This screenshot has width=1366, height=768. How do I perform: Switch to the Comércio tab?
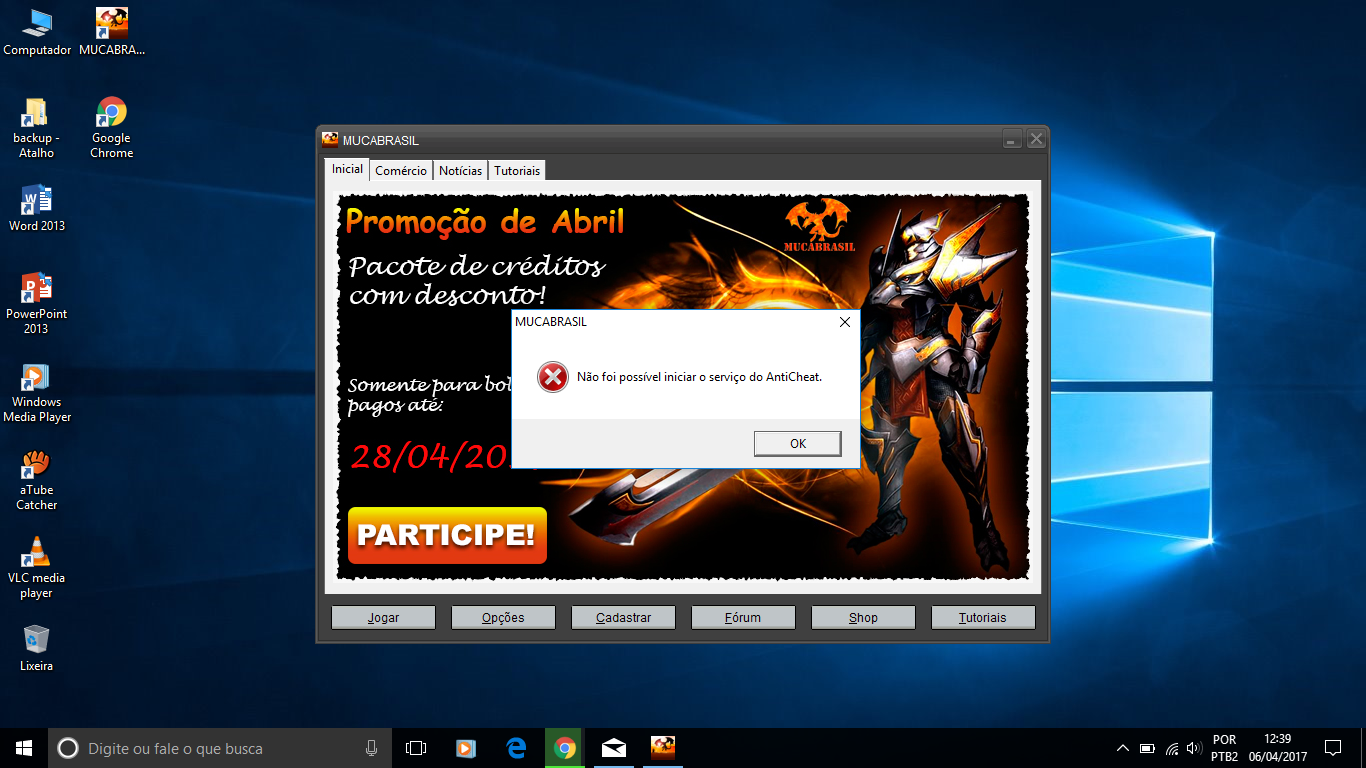[x=401, y=171]
